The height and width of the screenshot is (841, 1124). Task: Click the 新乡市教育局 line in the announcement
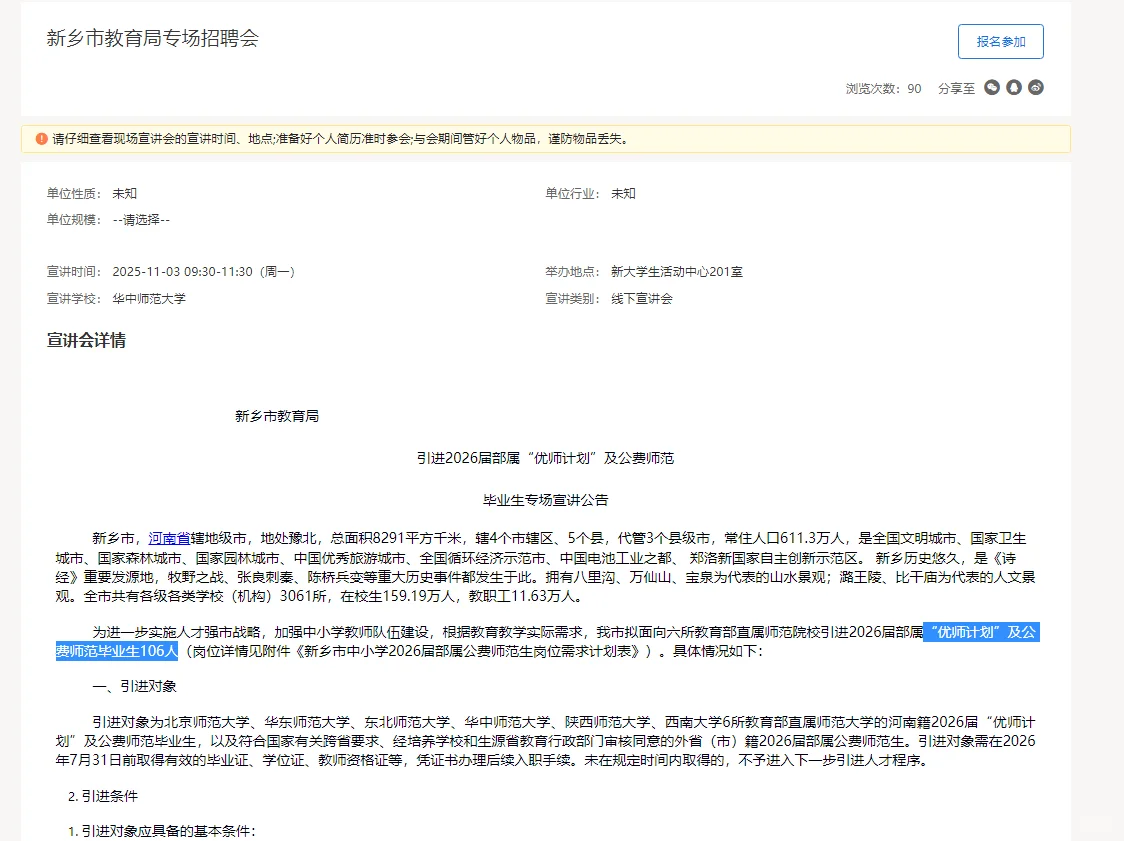pos(277,417)
